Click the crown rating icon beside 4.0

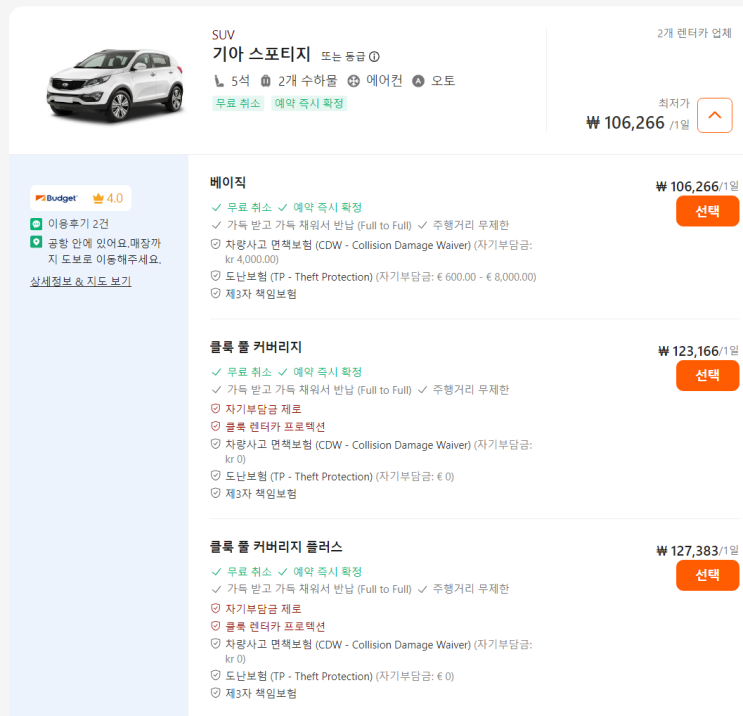point(98,198)
